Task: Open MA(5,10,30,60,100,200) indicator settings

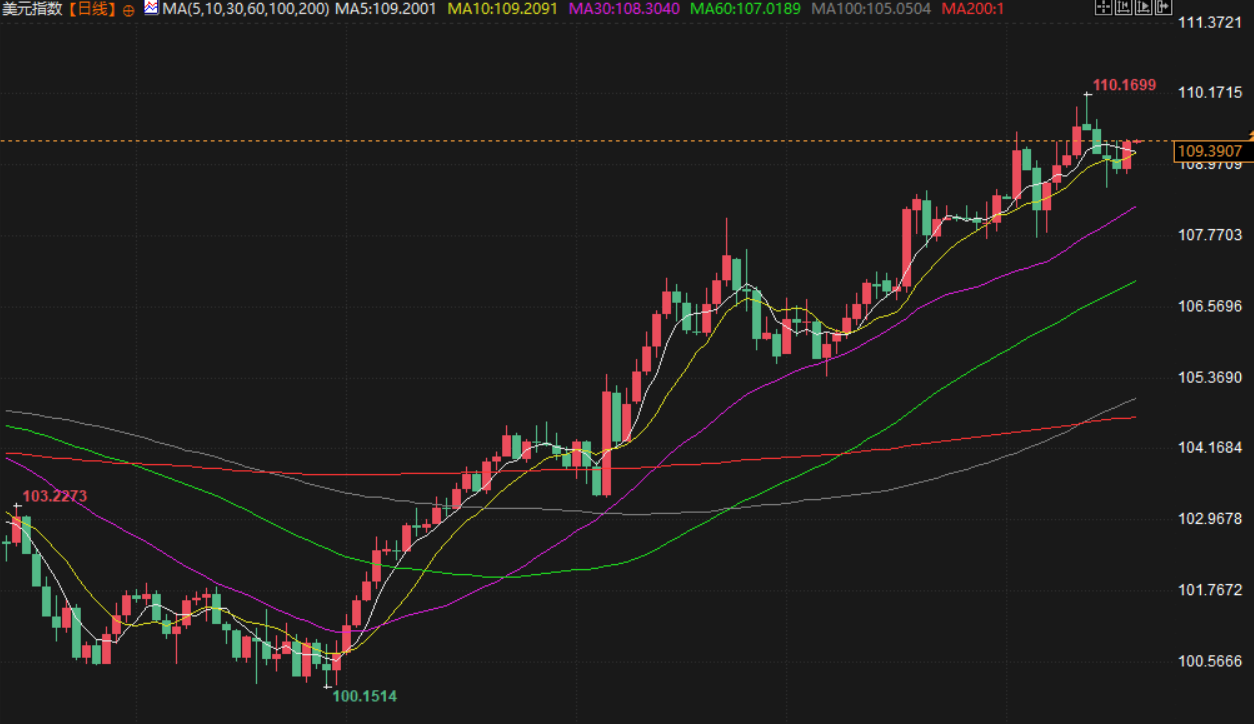Action: tap(245, 8)
